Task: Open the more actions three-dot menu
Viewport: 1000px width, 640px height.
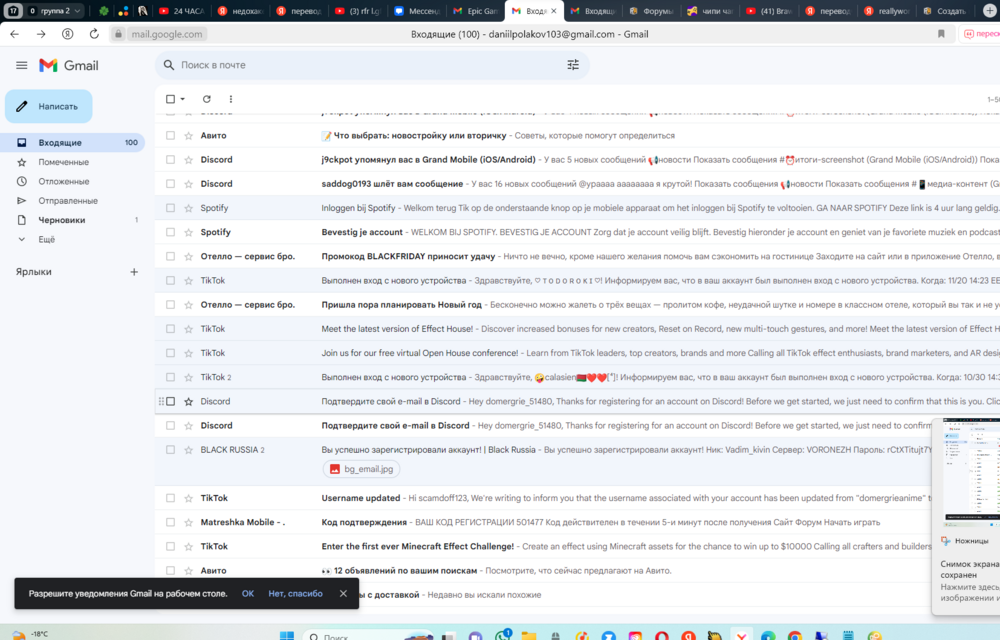Action: 231,99
